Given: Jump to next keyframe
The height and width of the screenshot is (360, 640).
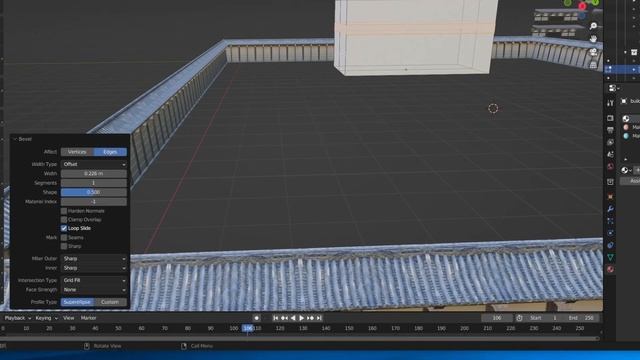Looking at the screenshot, I should [310, 318].
